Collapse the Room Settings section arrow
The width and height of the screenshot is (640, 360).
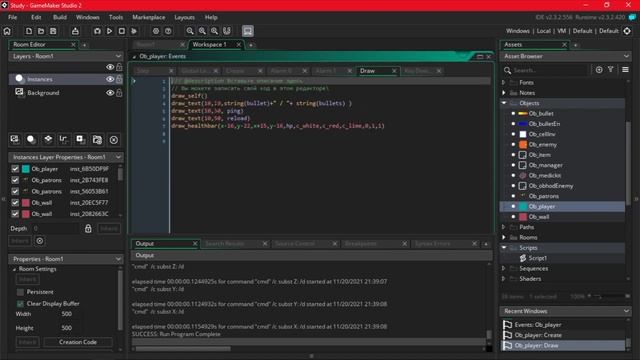(14, 269)
